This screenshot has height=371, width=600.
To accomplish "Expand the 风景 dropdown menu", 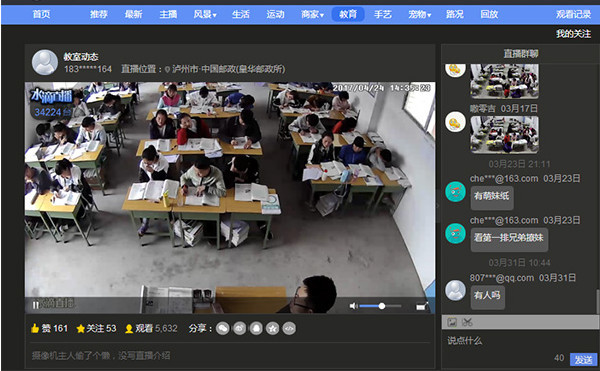I will pos(205,15).
